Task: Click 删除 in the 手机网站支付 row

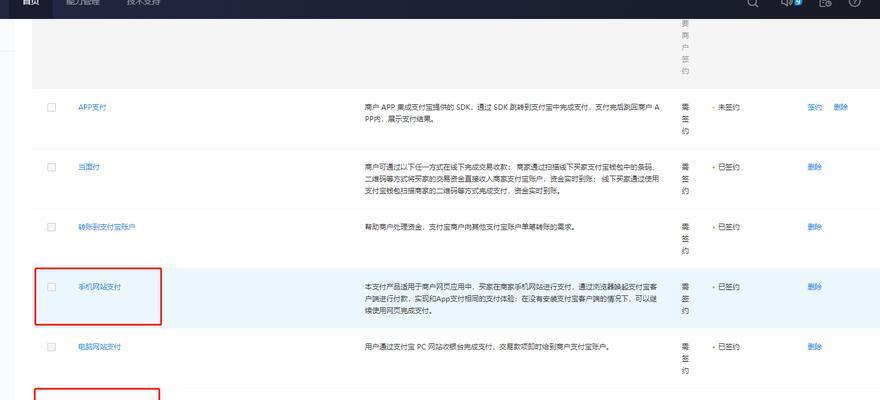Action: pyautogui.click(x=814, y=287)
